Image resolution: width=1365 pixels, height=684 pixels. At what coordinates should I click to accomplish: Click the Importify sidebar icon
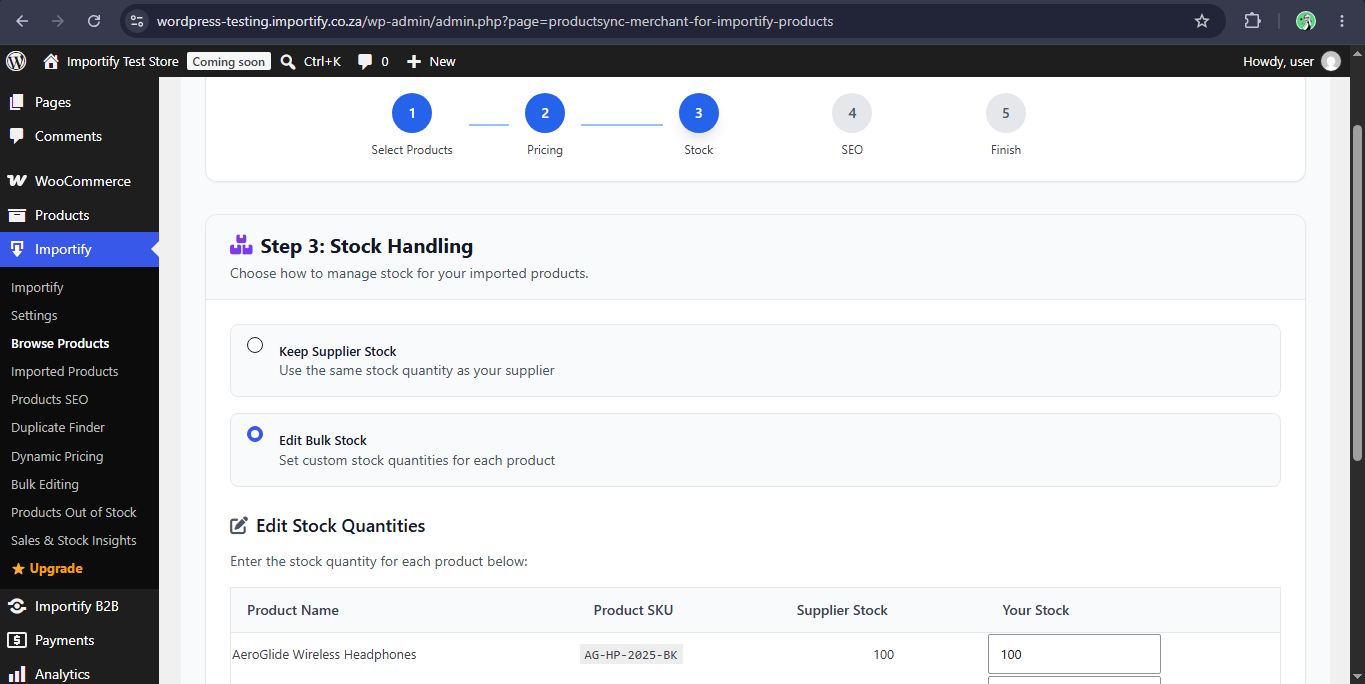pyautogui.click(x=17, y=249)
